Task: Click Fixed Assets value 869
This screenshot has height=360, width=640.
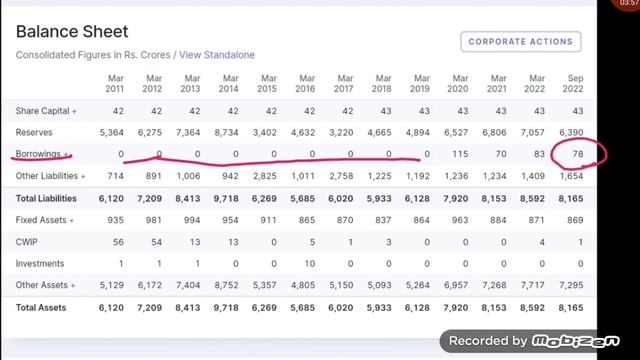Action: [x=575, y=220]
